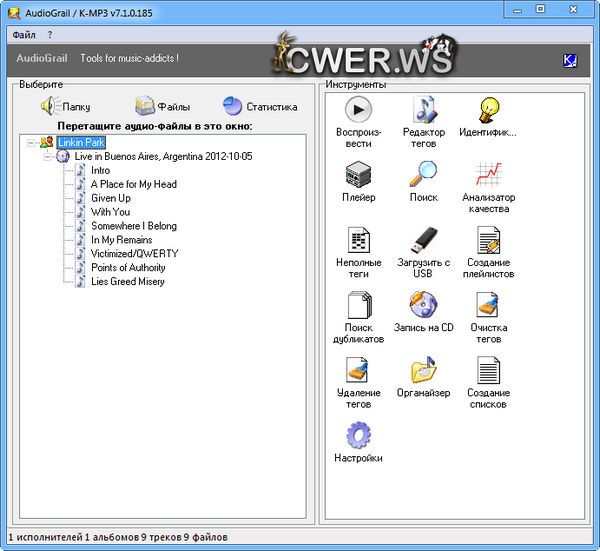Open the ? help menu
Image resolution: width=600 pixels, height=551 pixels.
pyautogui.click(x=50, y=34)
